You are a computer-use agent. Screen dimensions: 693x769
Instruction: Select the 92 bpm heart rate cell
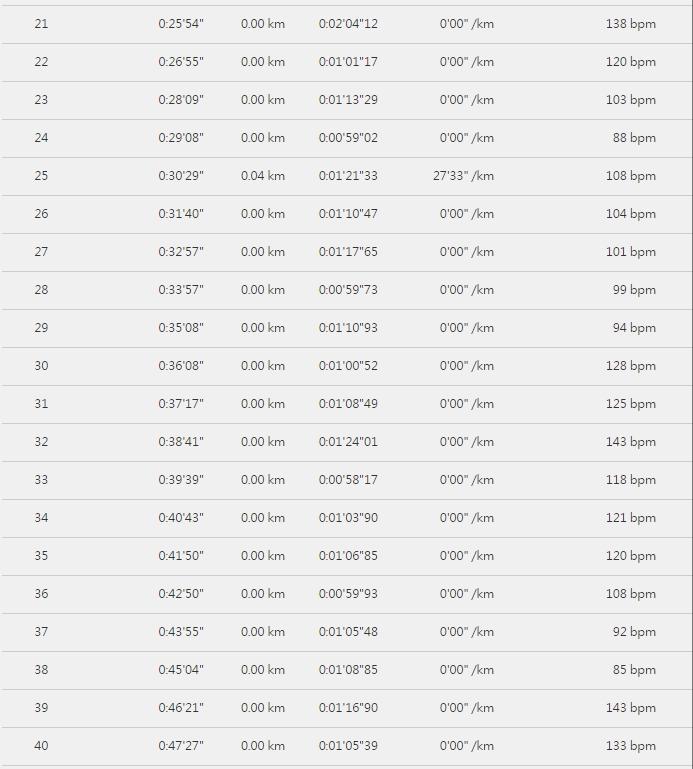point(634,631)
